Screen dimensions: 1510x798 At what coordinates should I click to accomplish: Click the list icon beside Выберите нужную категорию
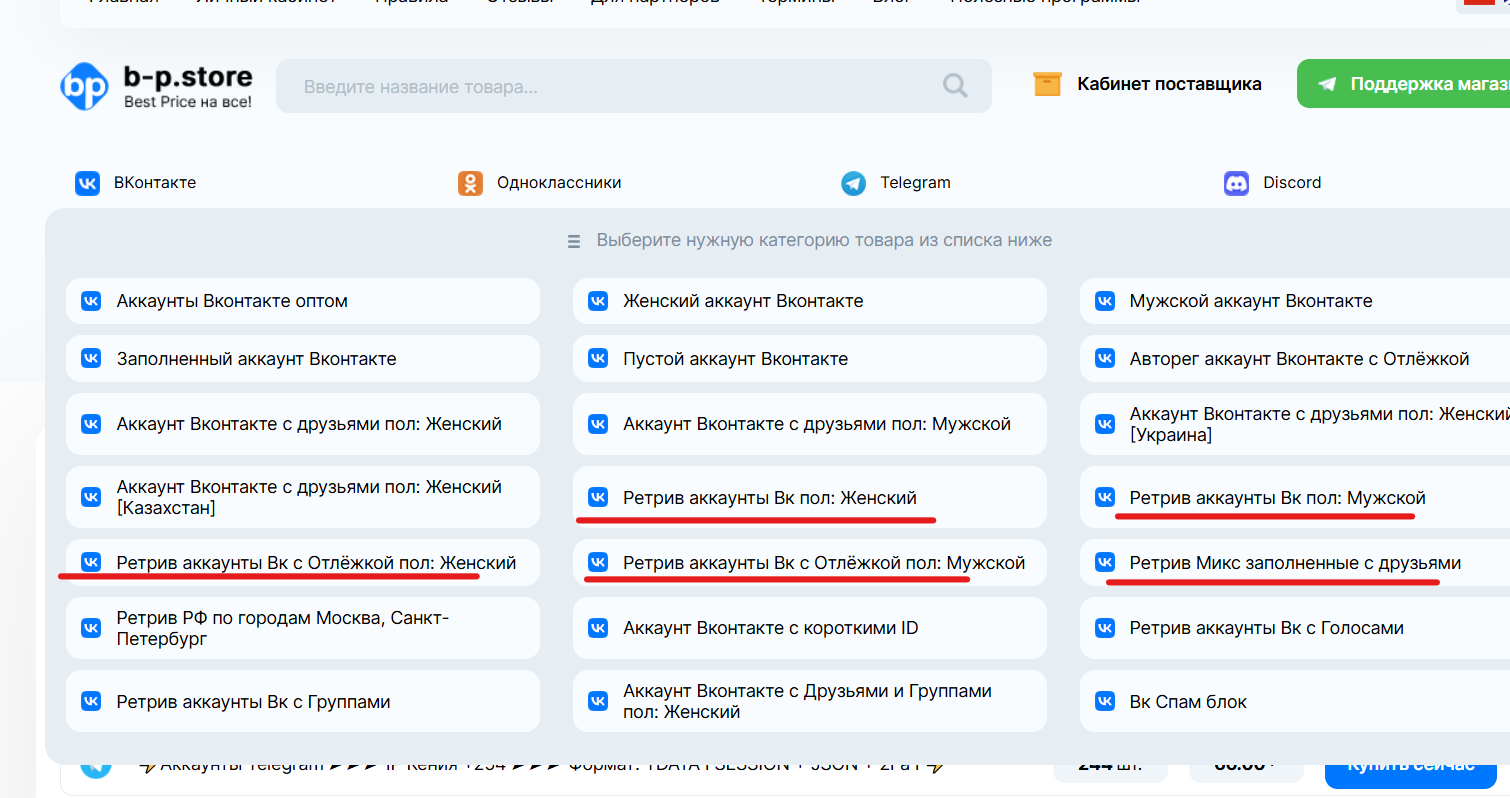pos(574,241)
